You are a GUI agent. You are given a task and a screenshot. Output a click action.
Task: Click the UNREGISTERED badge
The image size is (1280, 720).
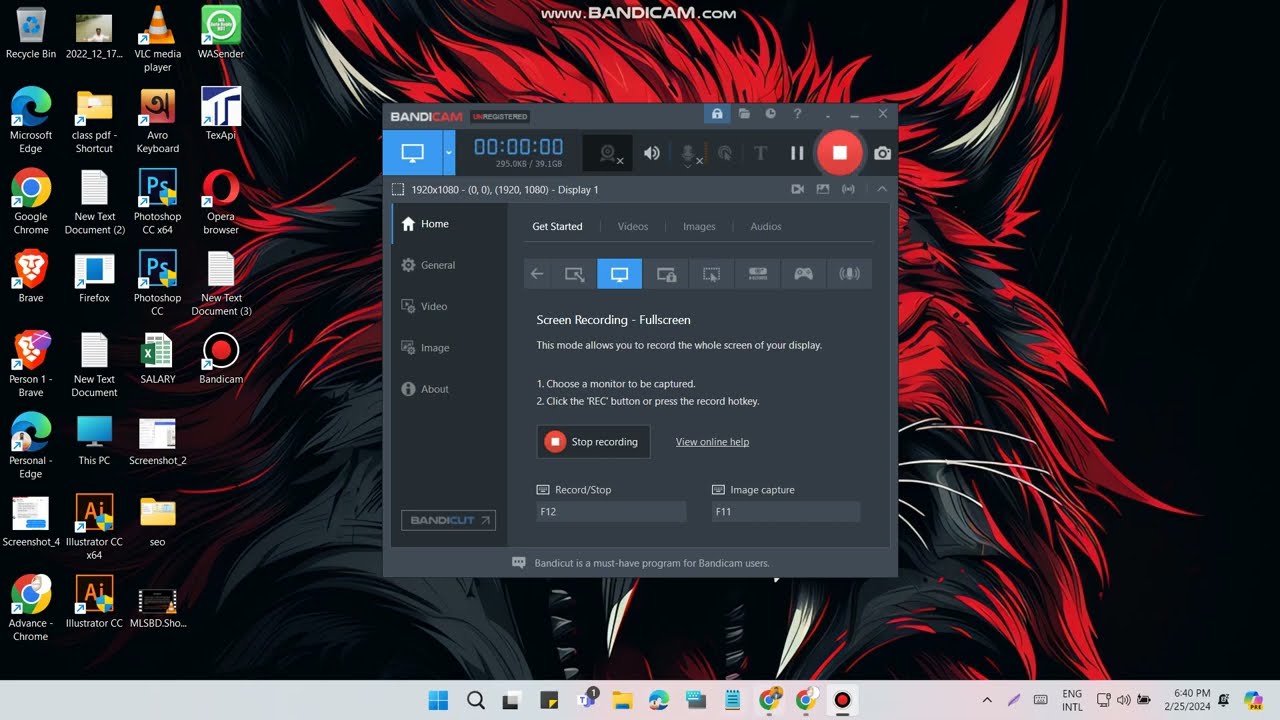(x=499, y=117)
